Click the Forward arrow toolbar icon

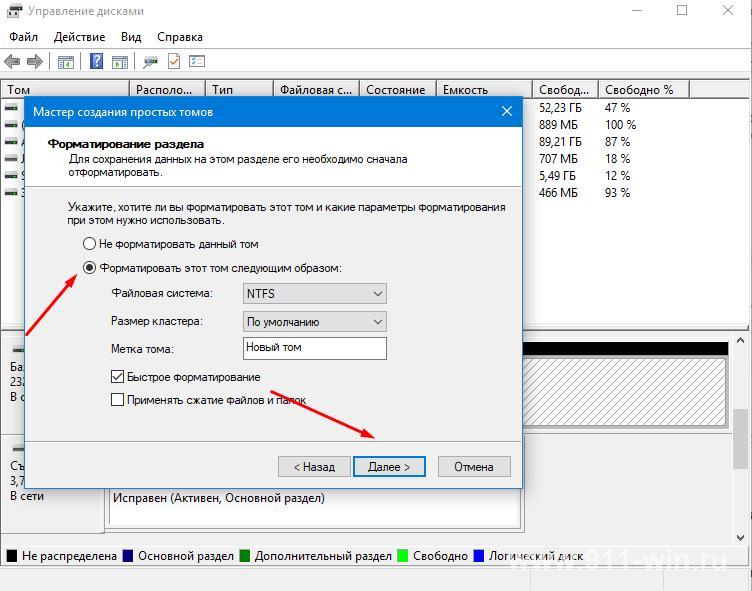coord(35,61)
